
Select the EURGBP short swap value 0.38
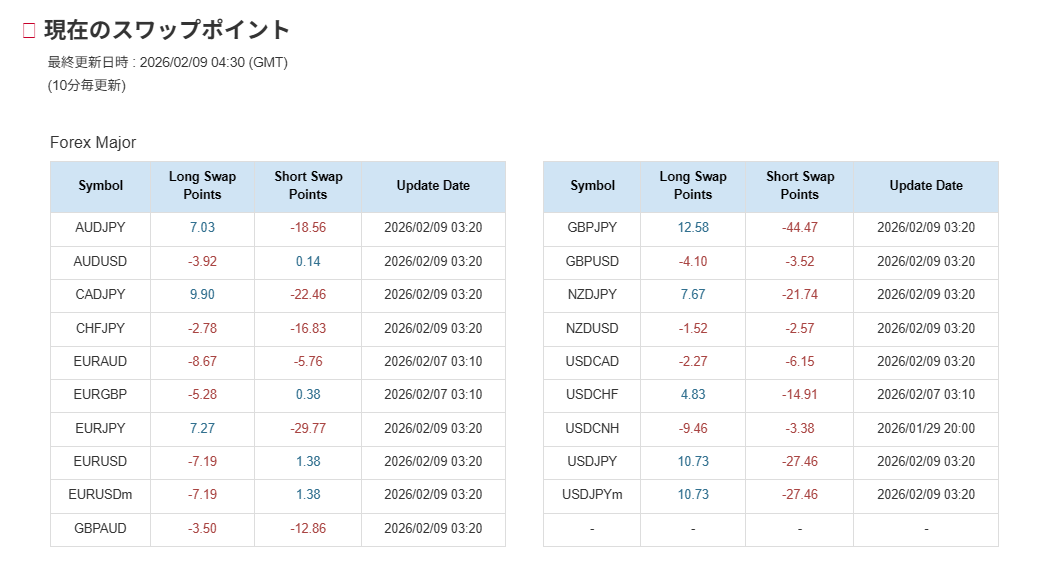point(308,395)
